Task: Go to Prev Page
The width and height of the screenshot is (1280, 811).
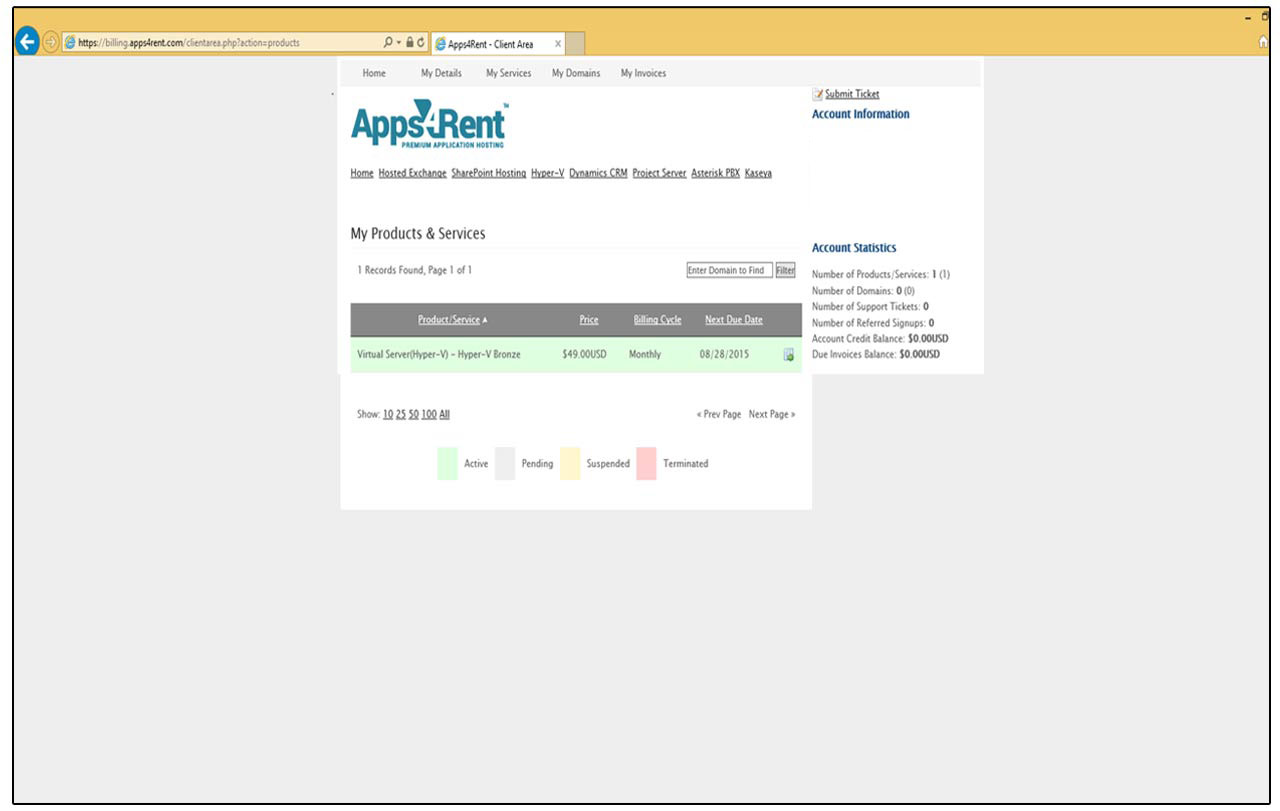Action: (719, 414)
